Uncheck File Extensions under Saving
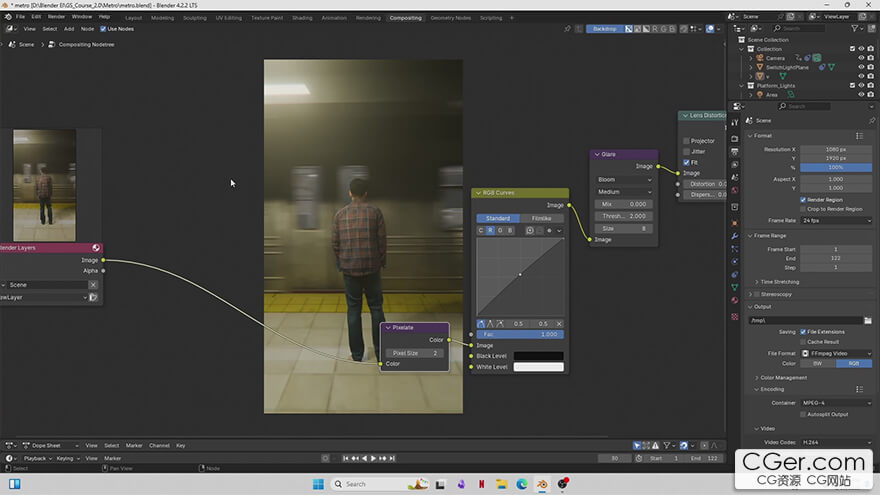The height and width of the screenshot is (495, 880). coord(803,332)
